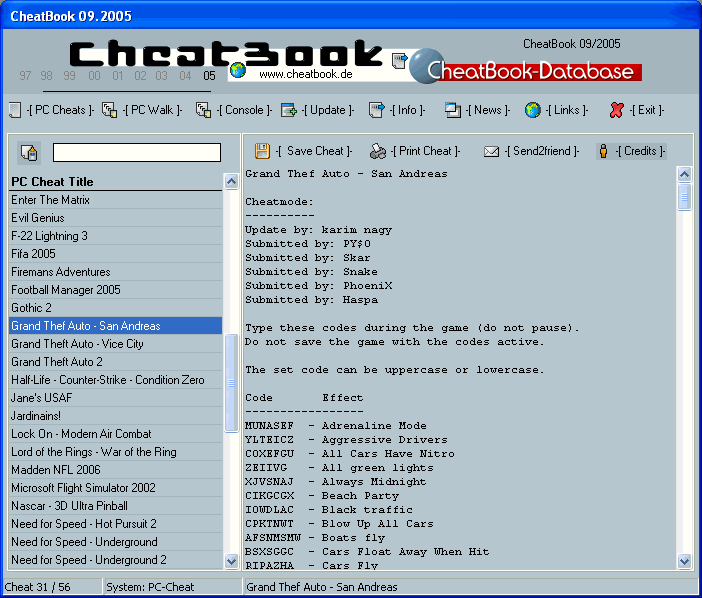Select year 04 in the year strip
The height and width of the screenshot is (598, 702).
click(x=185, y=76)
